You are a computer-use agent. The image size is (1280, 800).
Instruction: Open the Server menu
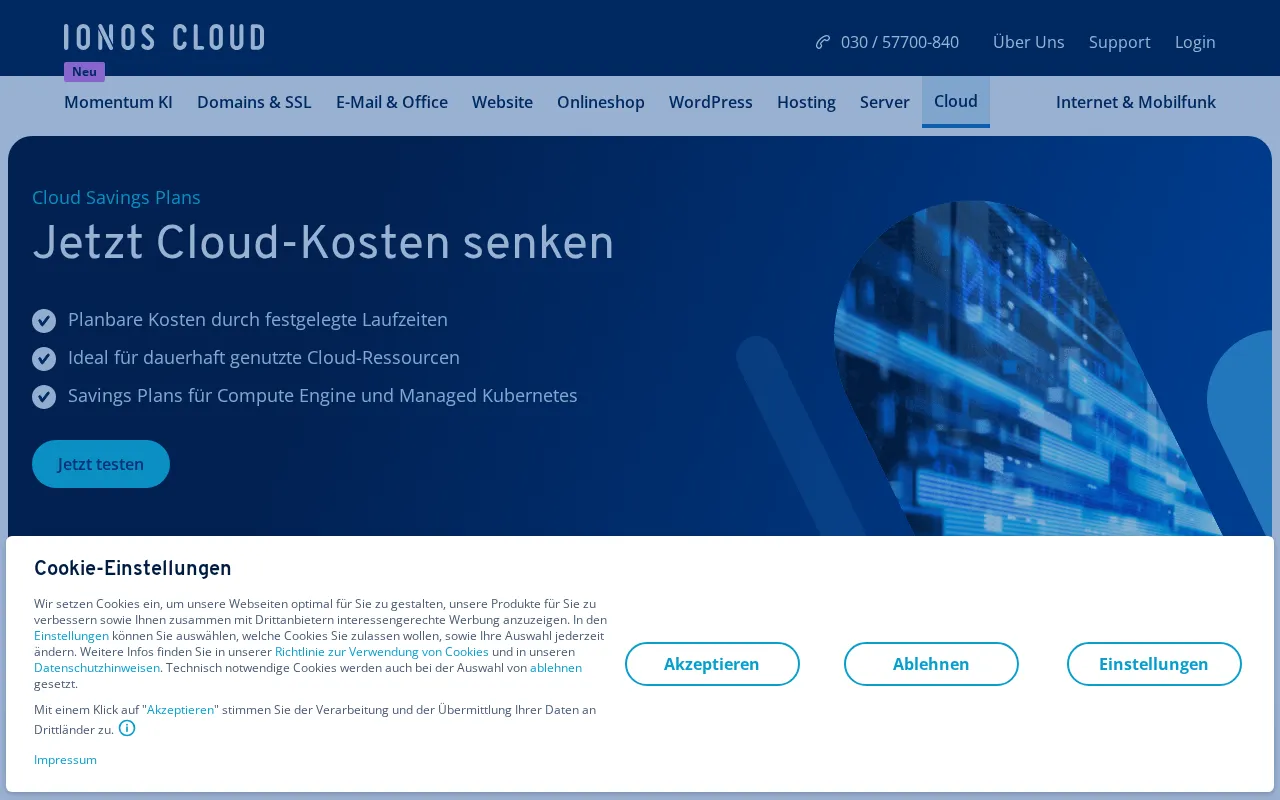click(x=885, y=102)
